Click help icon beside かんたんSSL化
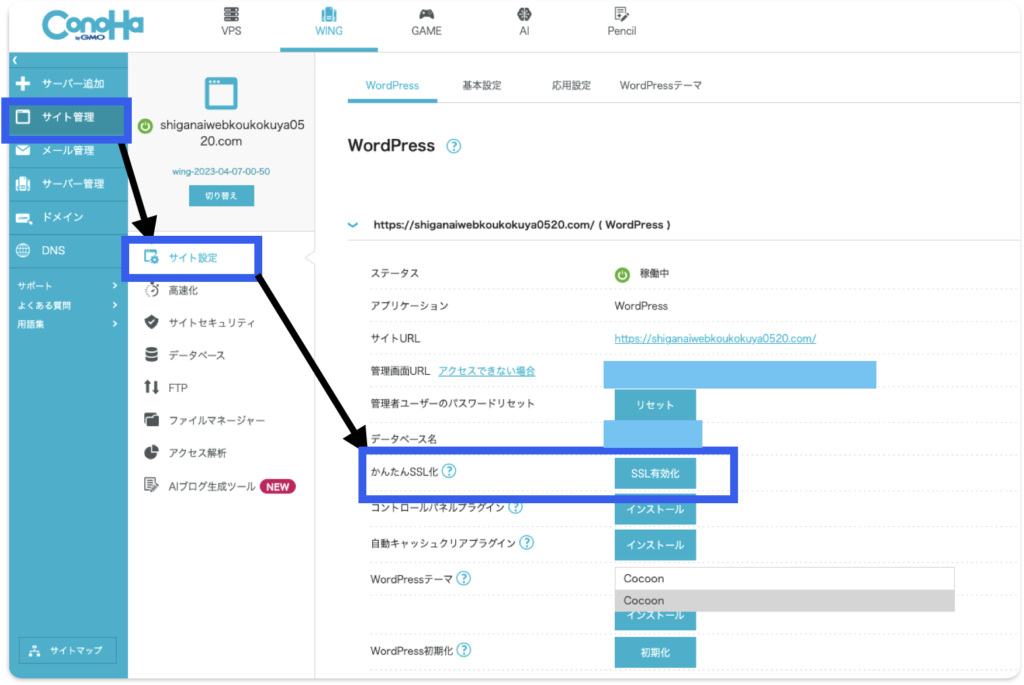This screenshot has height=685, width=1024. pos(449,471)
